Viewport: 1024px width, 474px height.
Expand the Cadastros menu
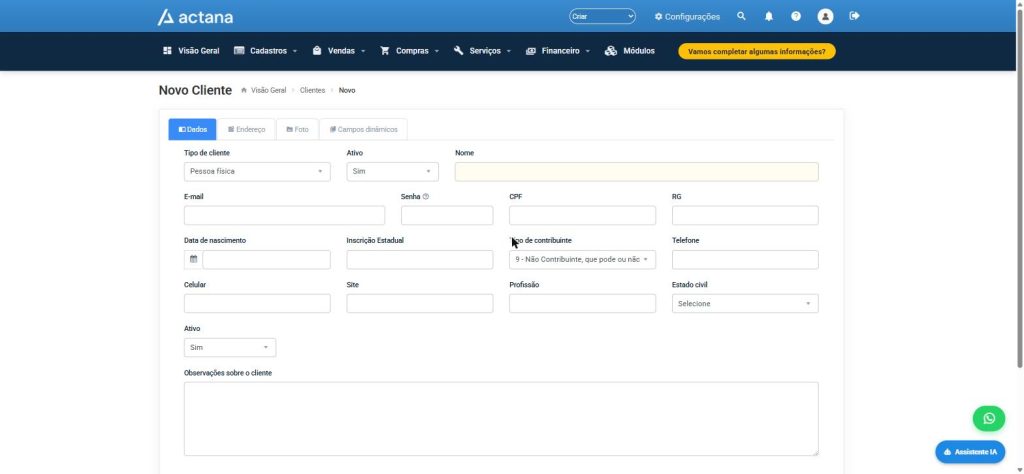click(x=265, y=51)
